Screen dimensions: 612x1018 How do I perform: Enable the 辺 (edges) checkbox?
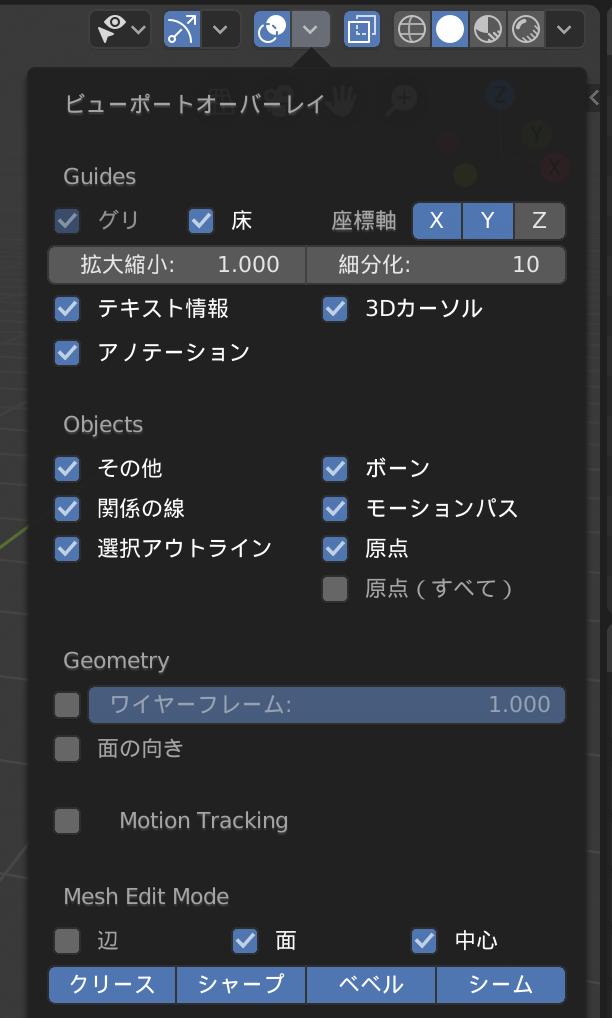coord(67,941)
